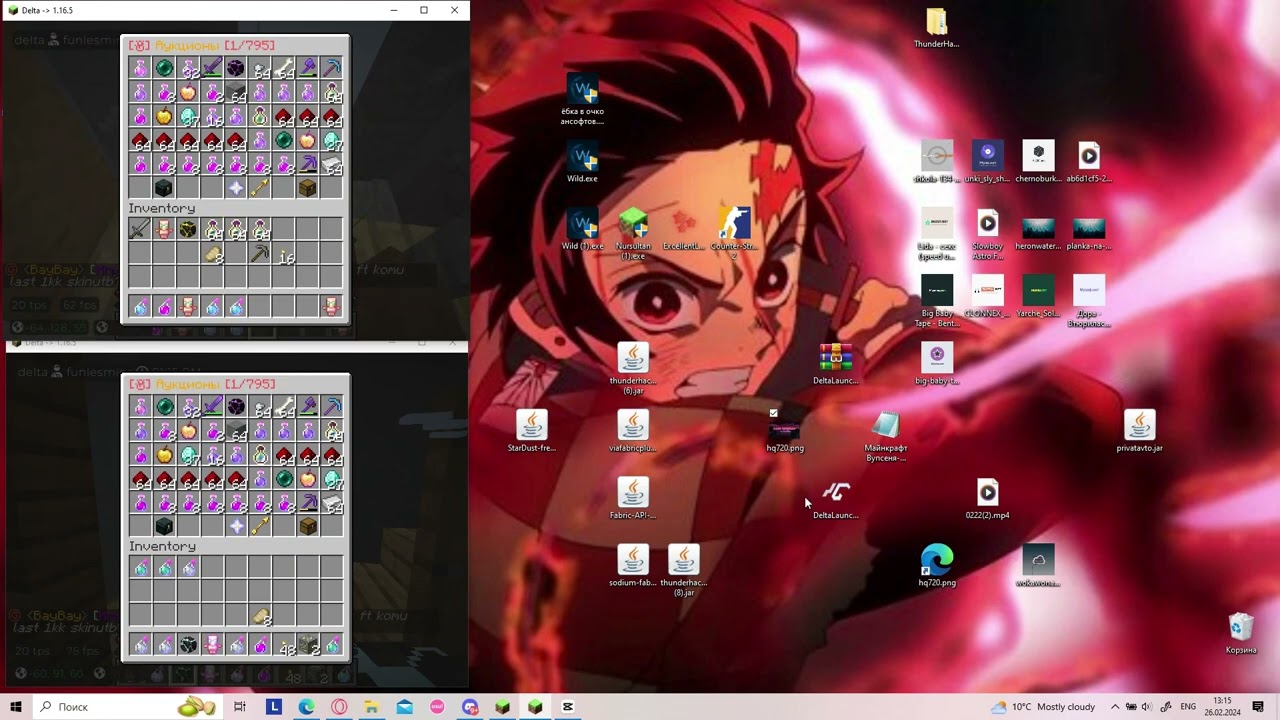Click the iron ingot stack in upper auction

(333, 165)
